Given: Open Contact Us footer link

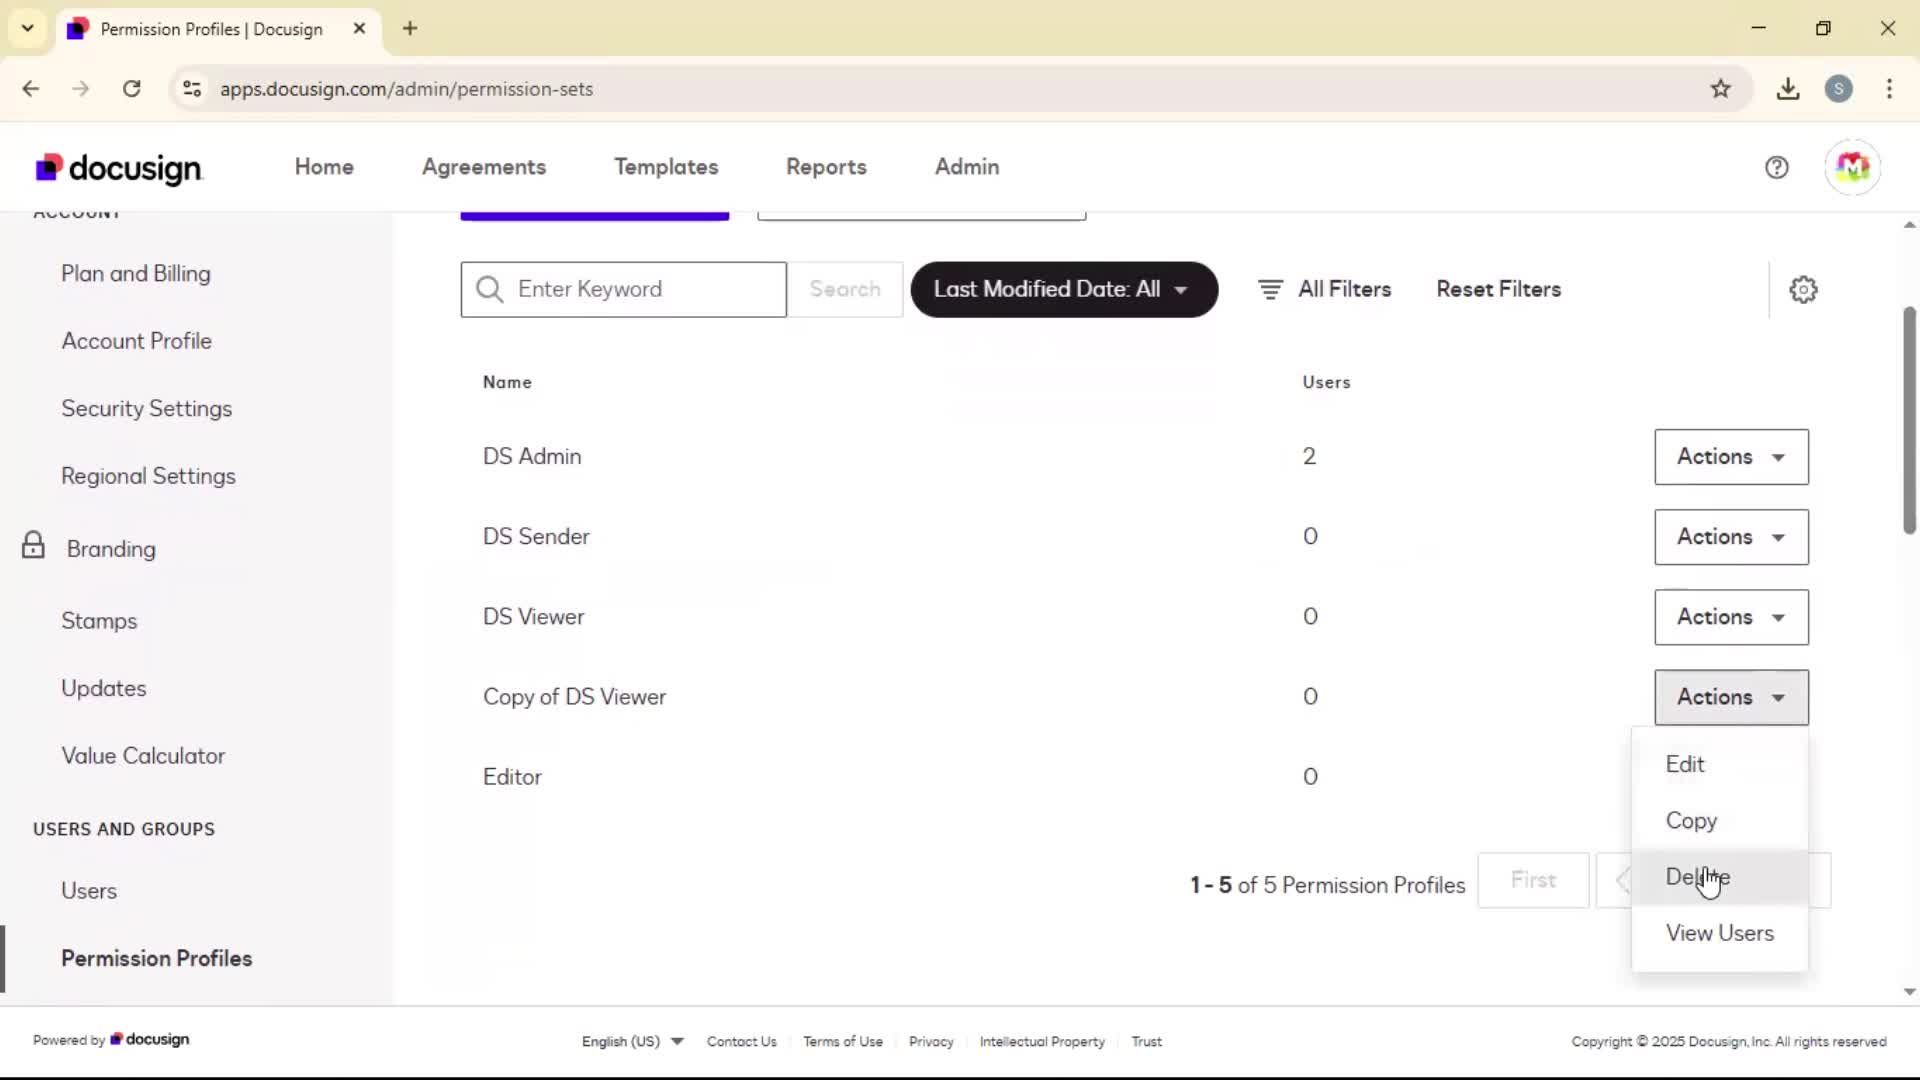Looking at the screenshot, I should click(x=741, y=1041).
